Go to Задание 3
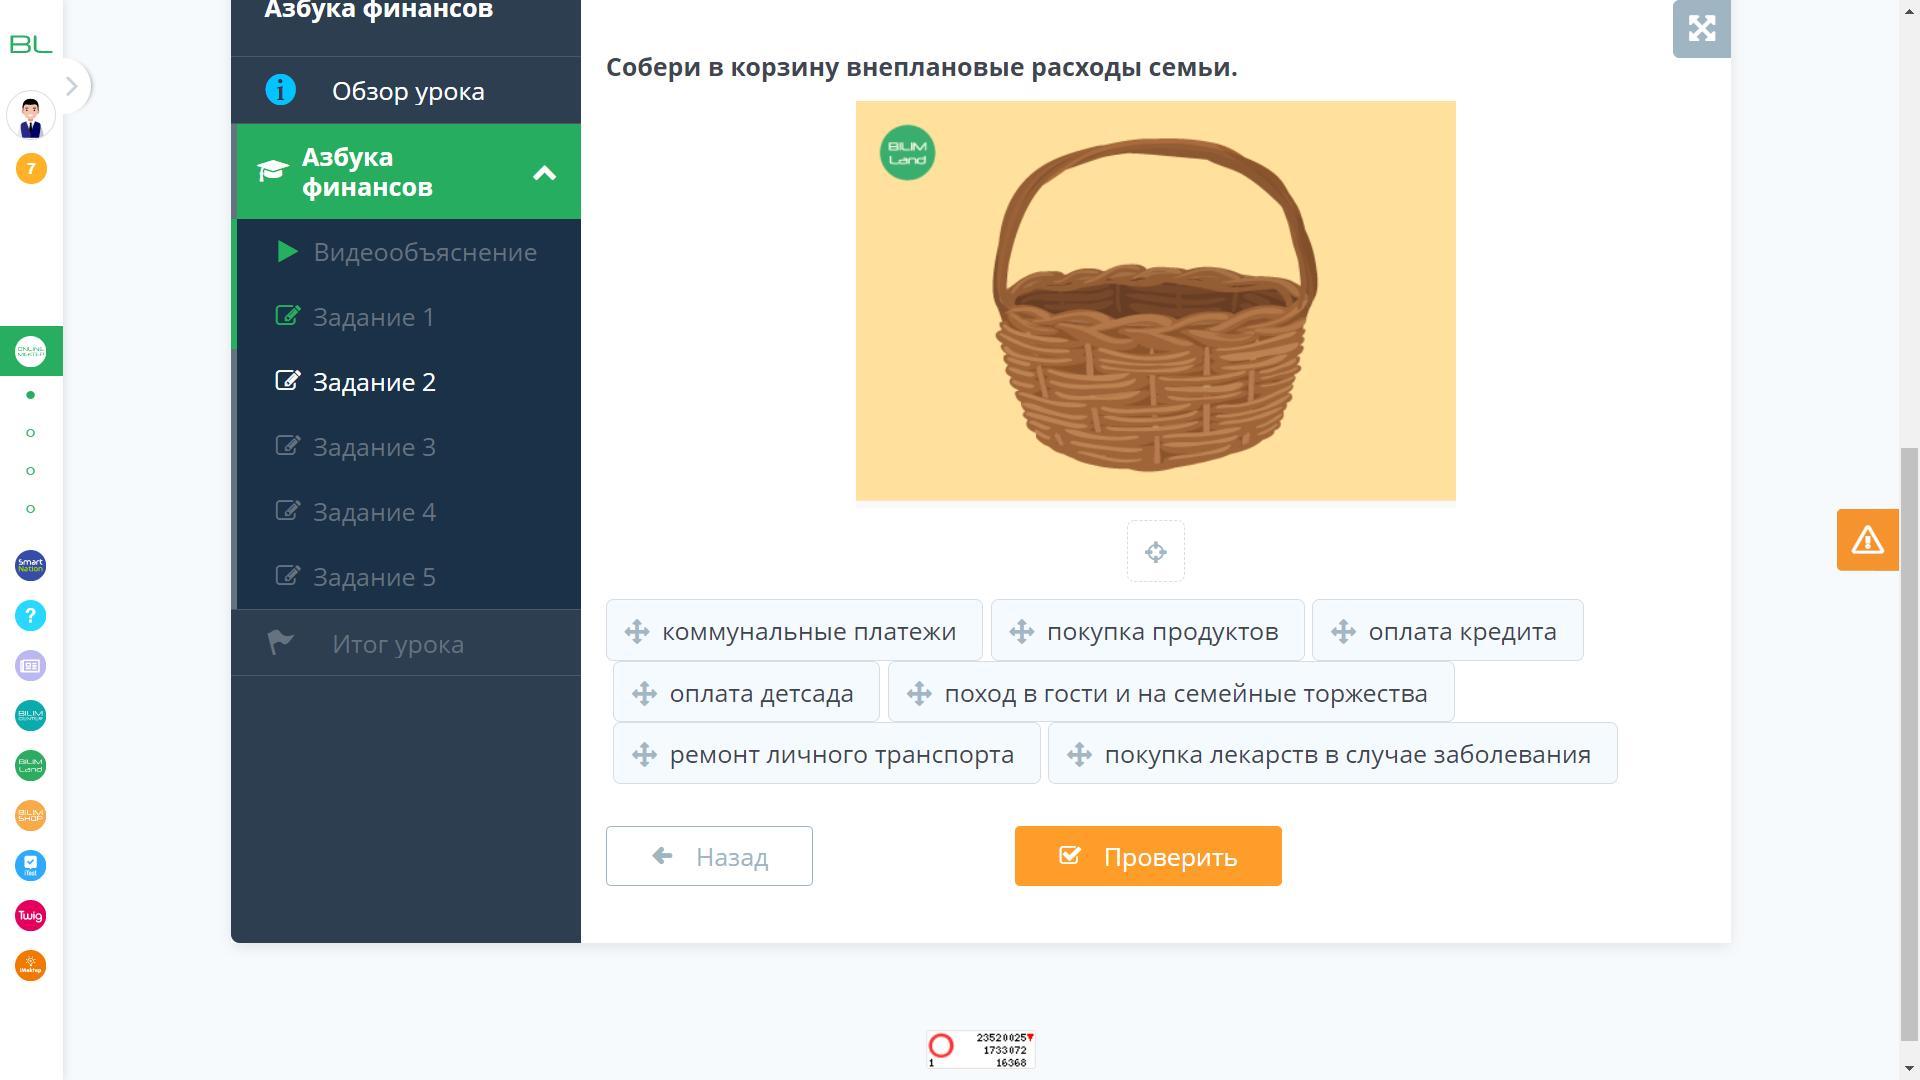The height and width of the screenshot is (1080, 1920). coord(374,447)
